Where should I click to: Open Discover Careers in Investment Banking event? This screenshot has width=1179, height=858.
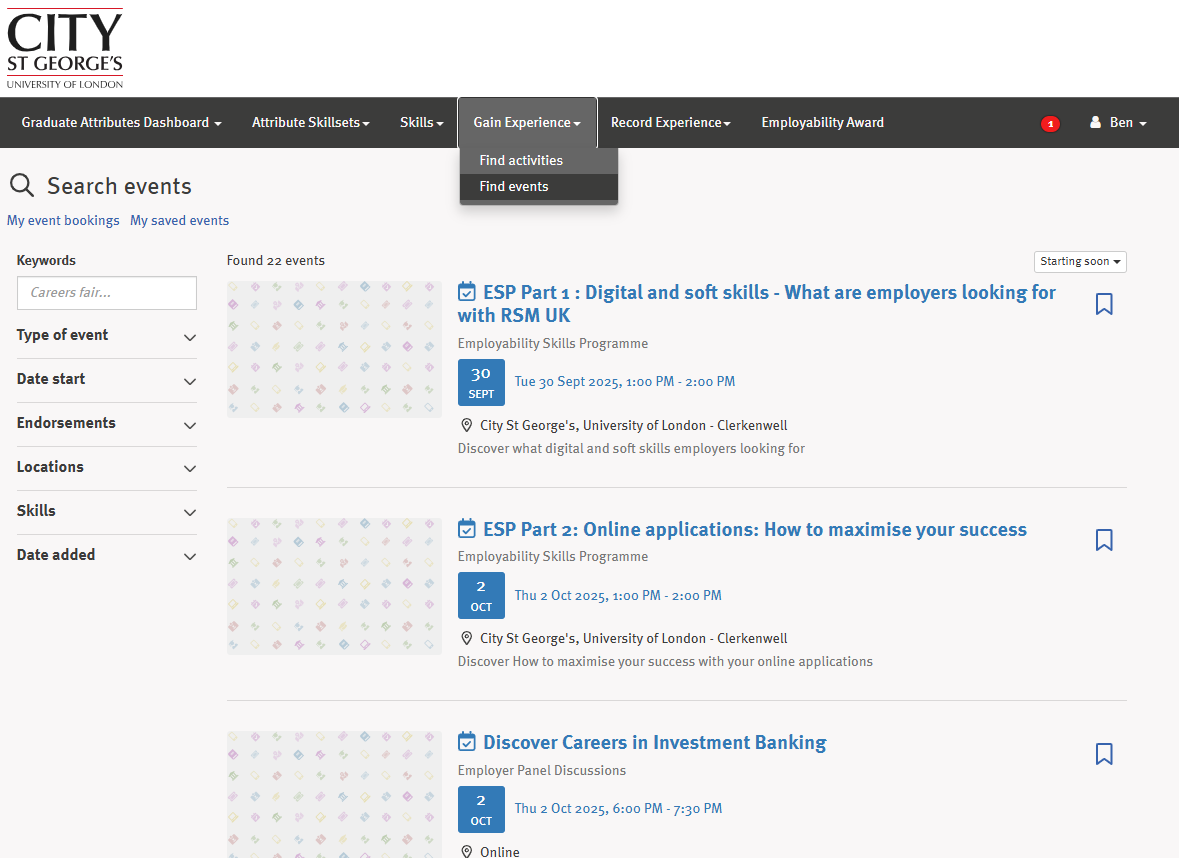point(654,742)
